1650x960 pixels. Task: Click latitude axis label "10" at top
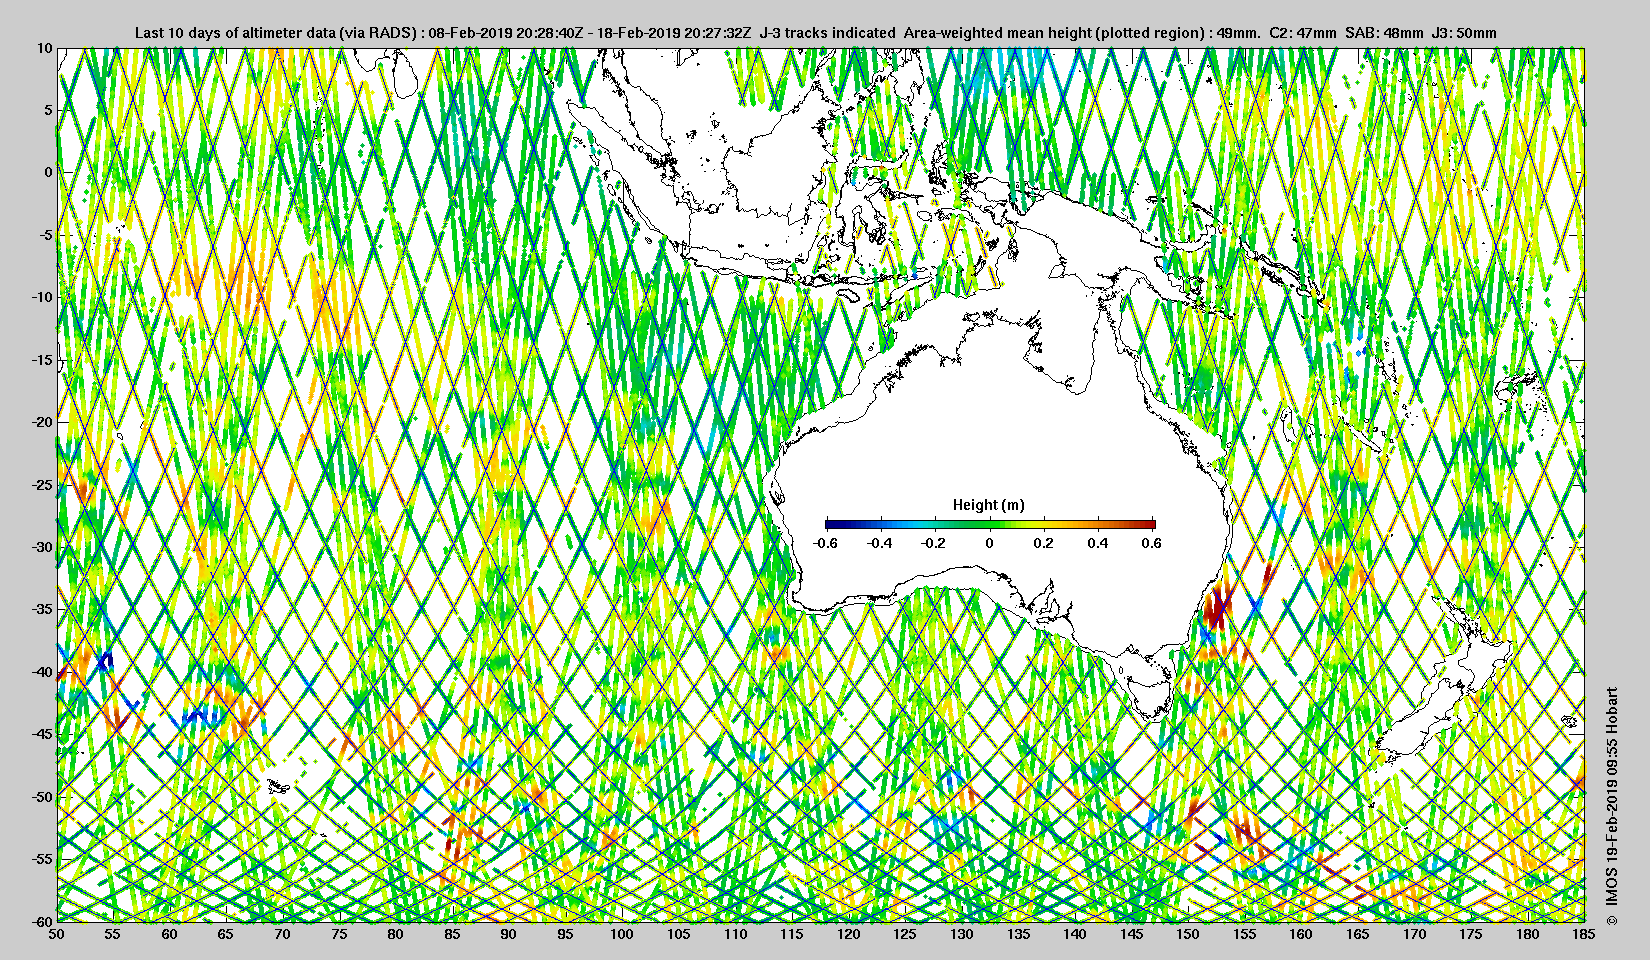(x=44, y=47)
